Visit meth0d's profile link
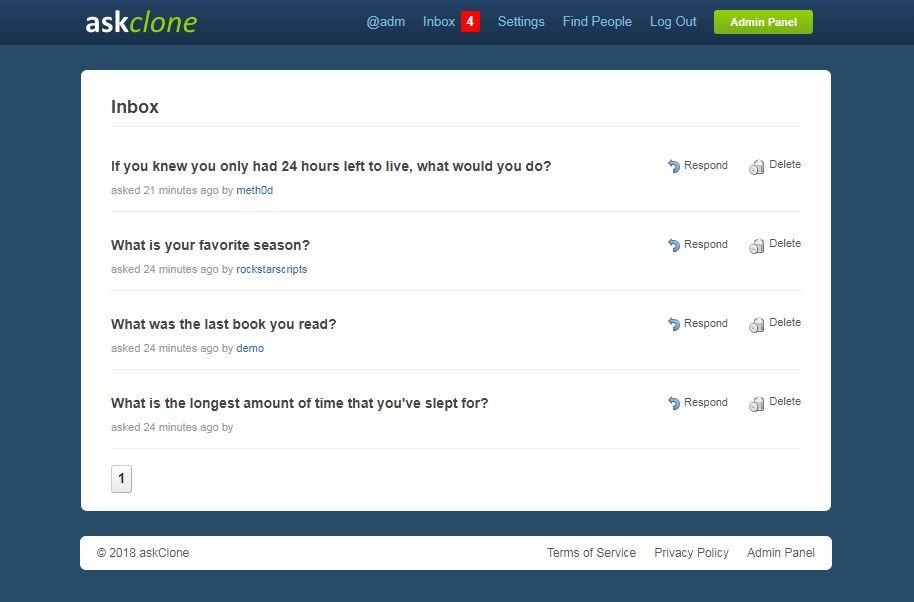Image resolution: width=914 pixels, height=602 pixels. coord(254,190)
